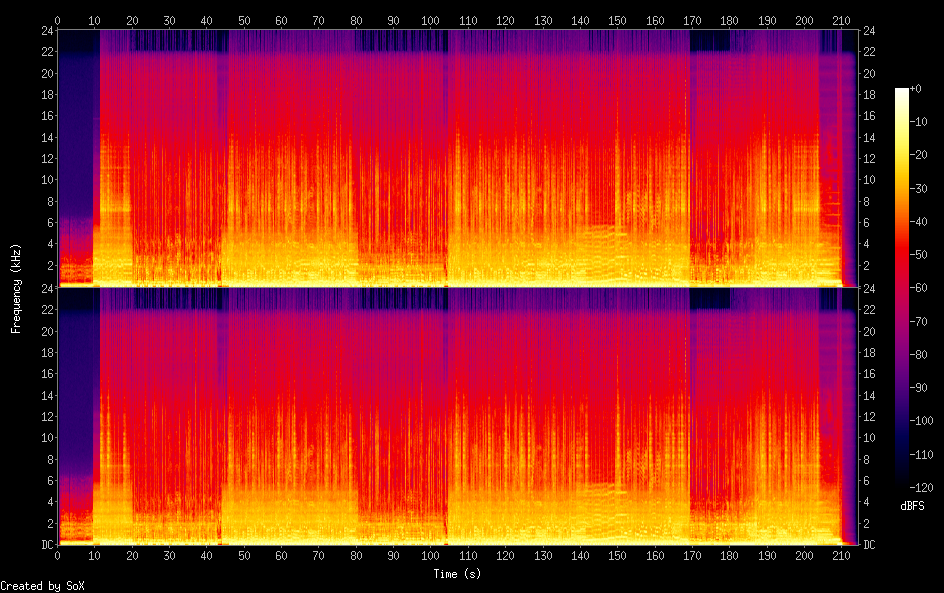Click the "200" tick on the bottom time axis
944x593 pixels.
click(804, 556)
